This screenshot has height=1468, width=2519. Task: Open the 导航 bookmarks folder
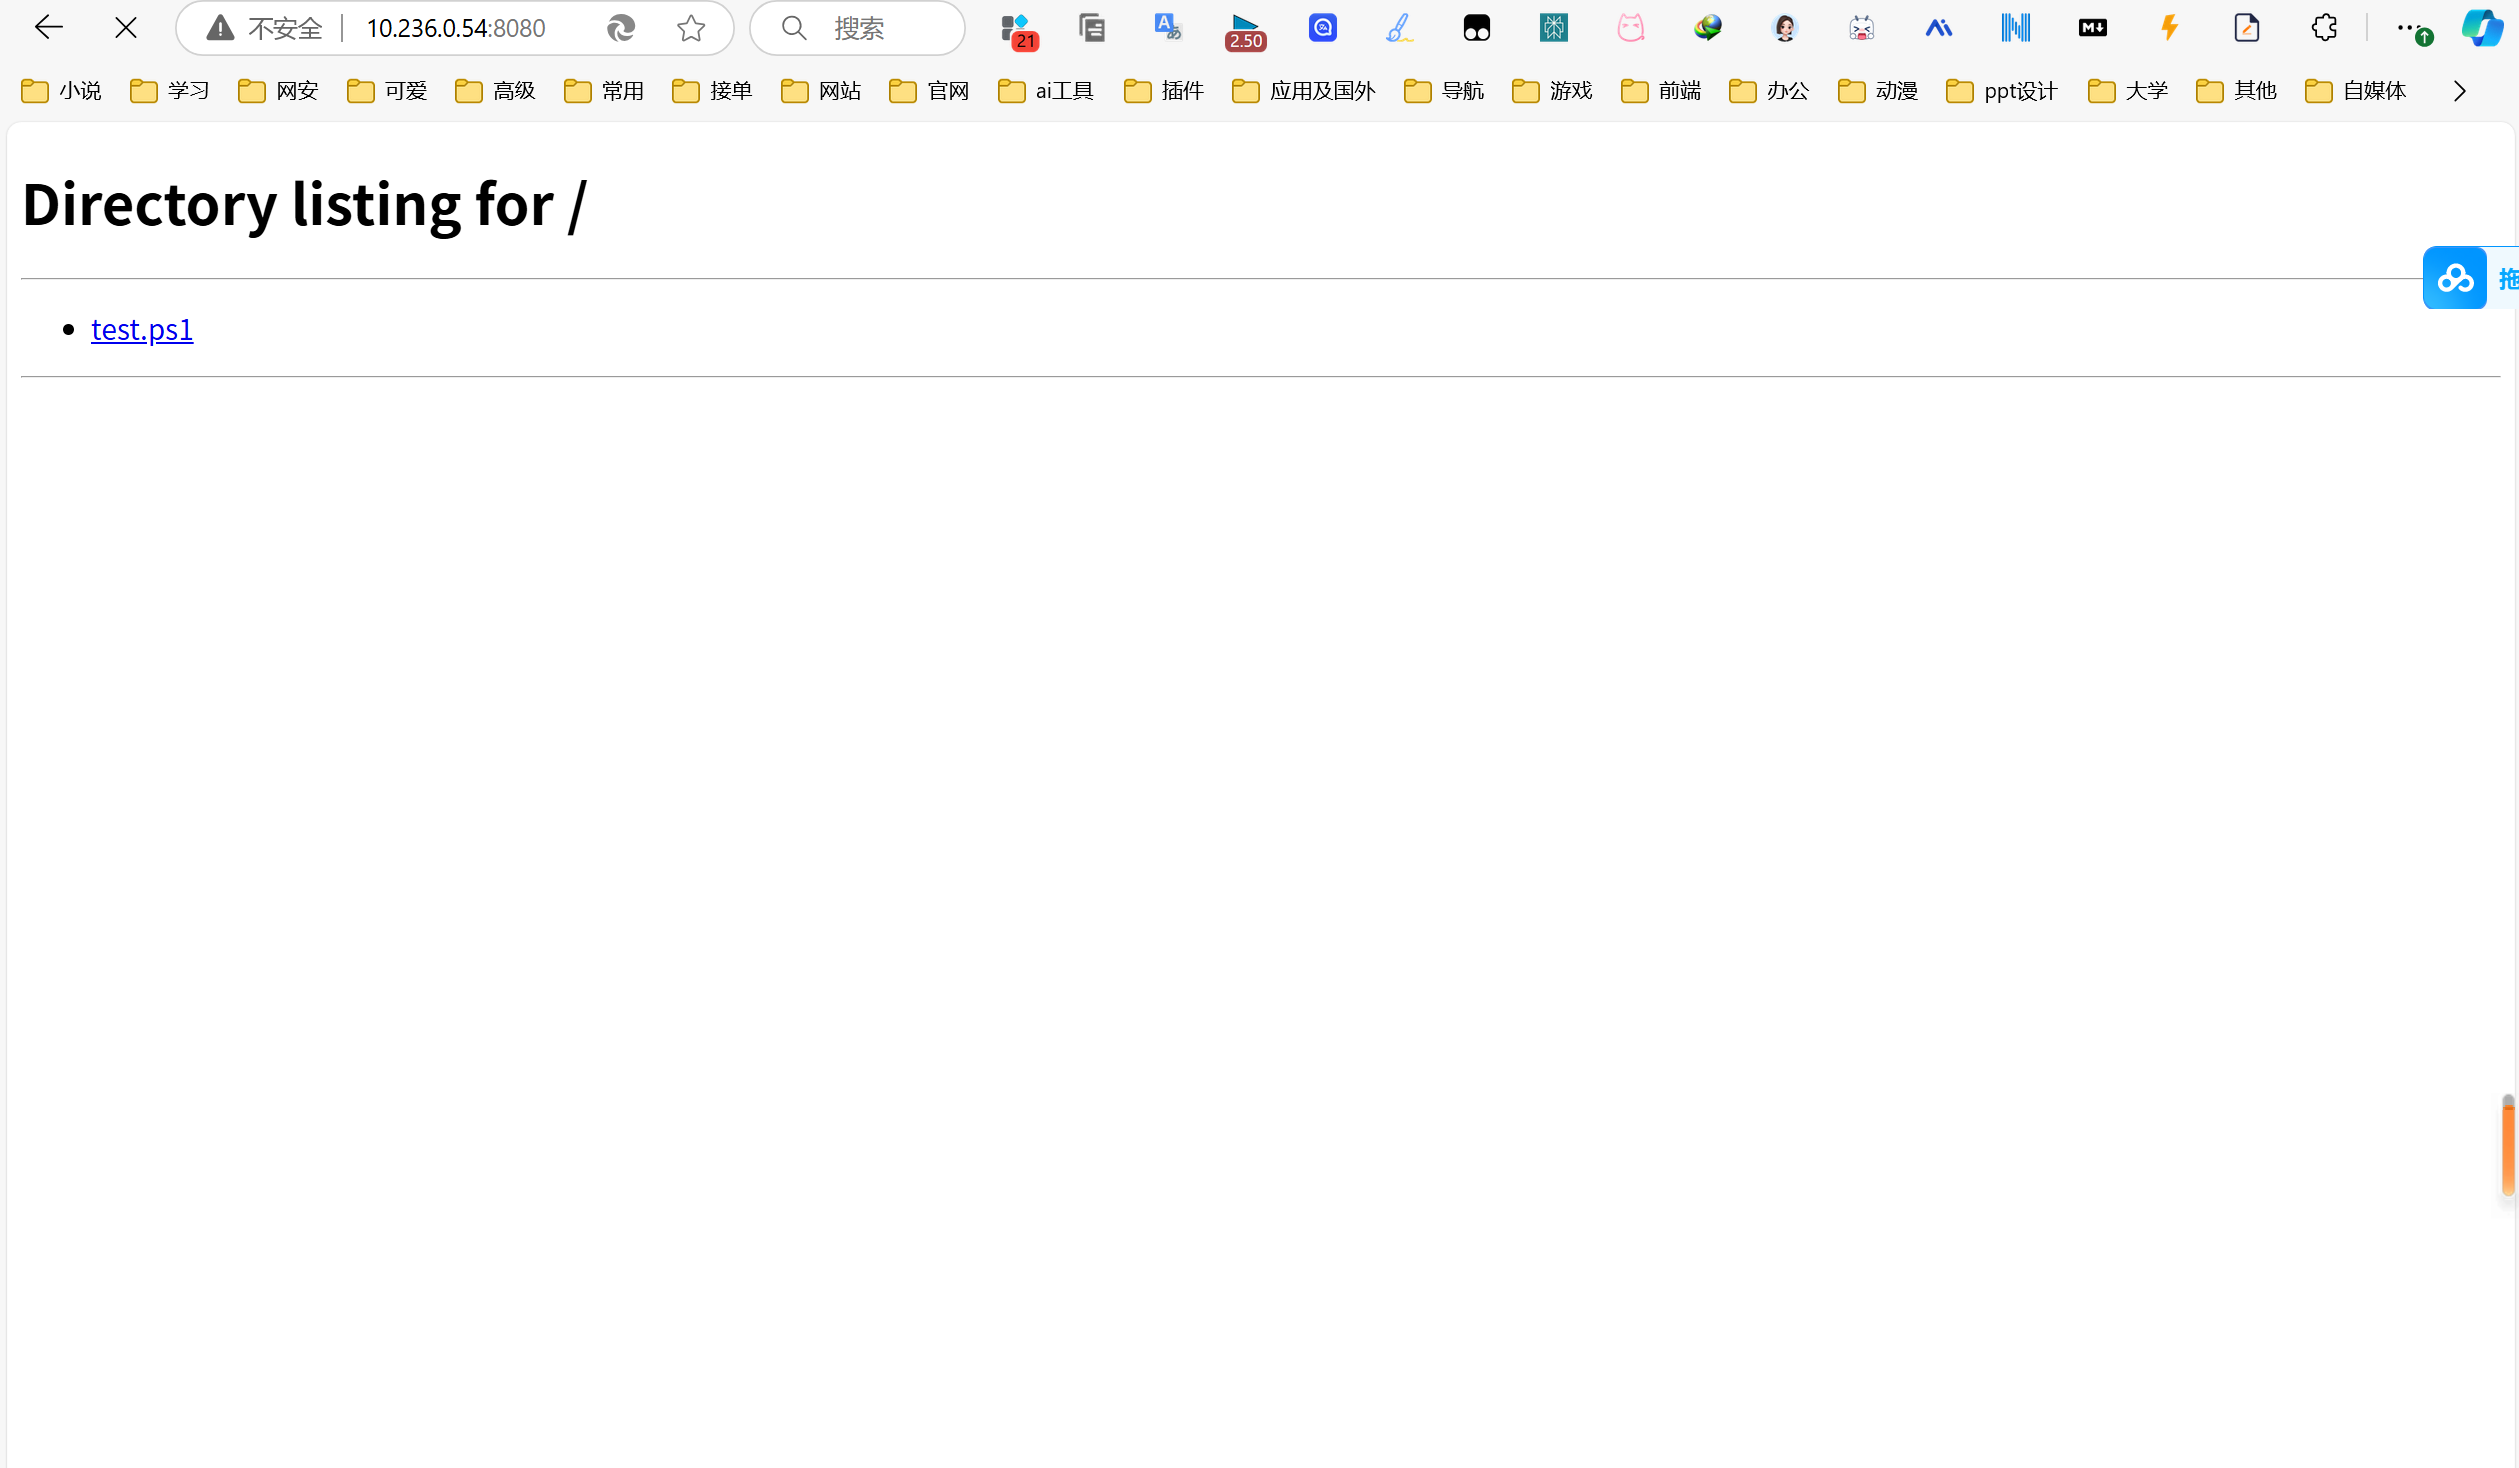coord(1445,91)
